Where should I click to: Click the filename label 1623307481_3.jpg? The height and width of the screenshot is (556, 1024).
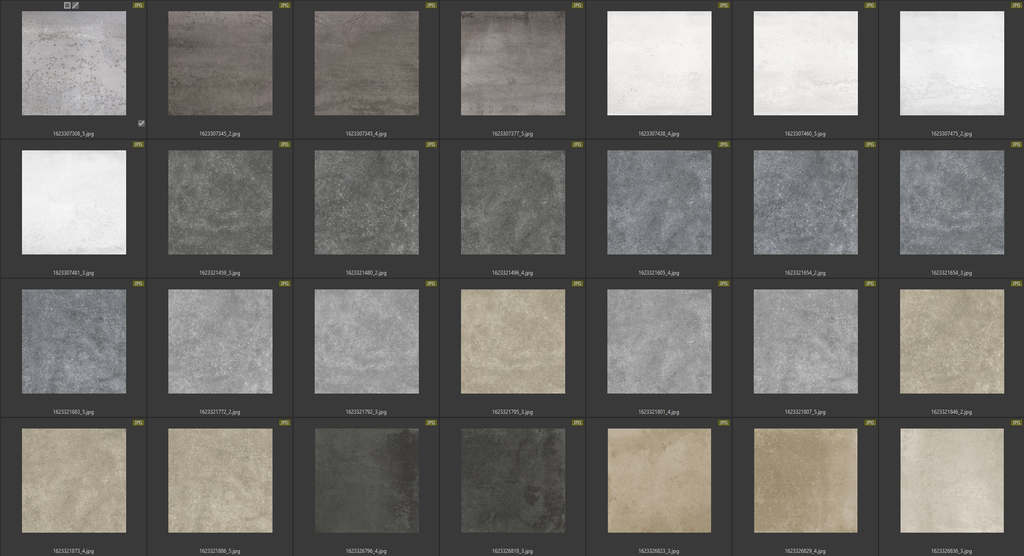pyautogui.click(x=74, y=272)
